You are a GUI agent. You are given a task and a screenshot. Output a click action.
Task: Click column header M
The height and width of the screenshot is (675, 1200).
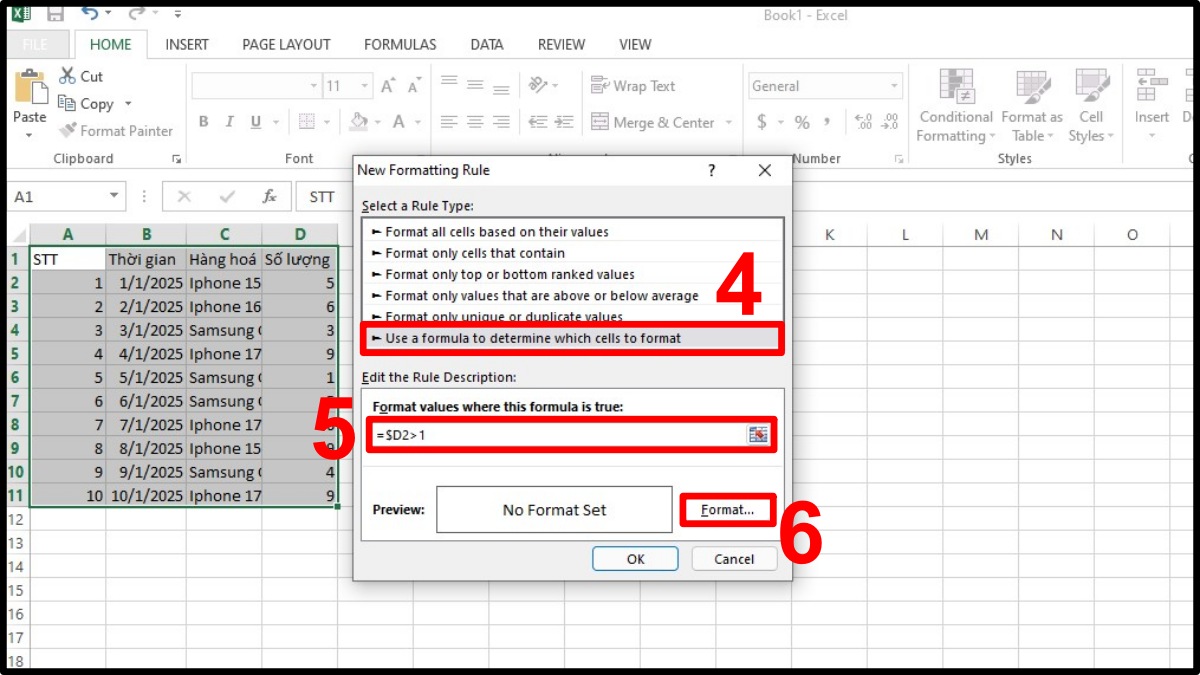pyautogui.click(x=981, y=235)
